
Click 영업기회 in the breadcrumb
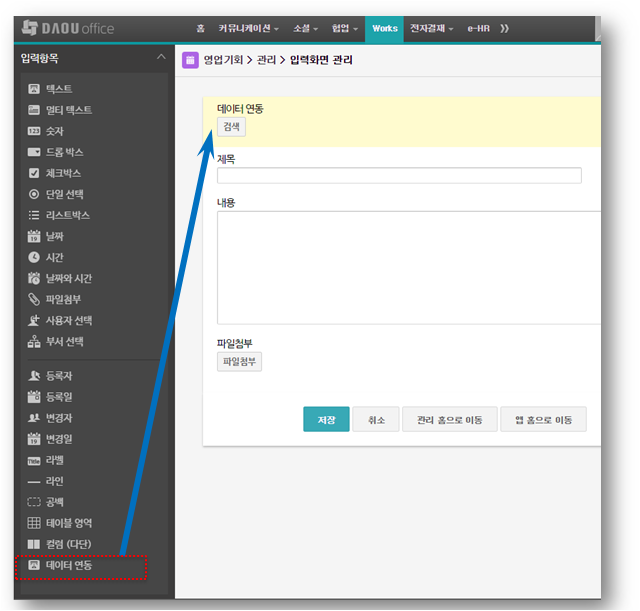click(223, 60)
